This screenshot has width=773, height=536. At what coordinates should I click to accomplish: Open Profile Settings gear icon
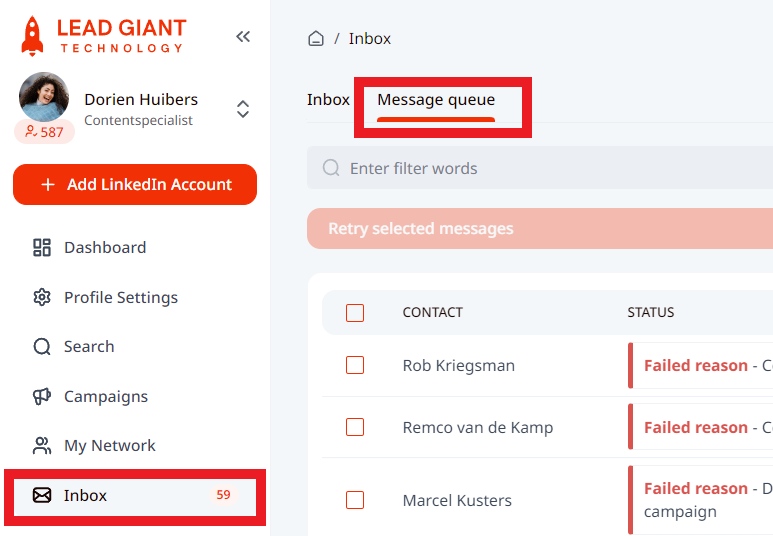tap(42, 297)
